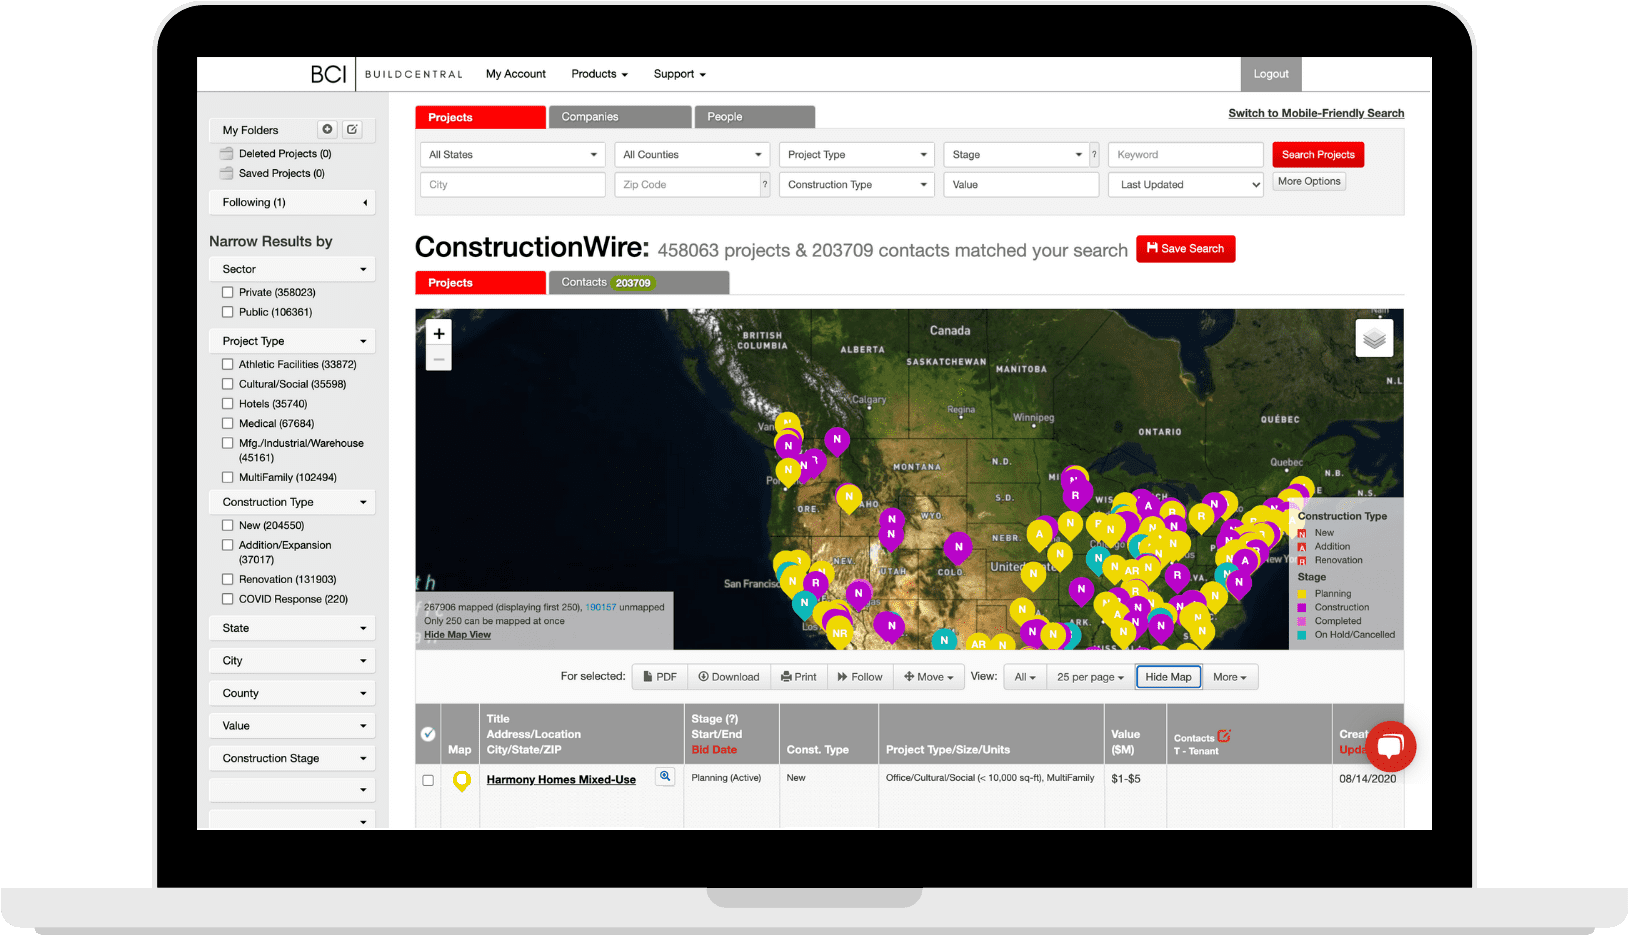Open the View All dropdown
The width and height of the screenshot is (1629, 935).
1025,677
